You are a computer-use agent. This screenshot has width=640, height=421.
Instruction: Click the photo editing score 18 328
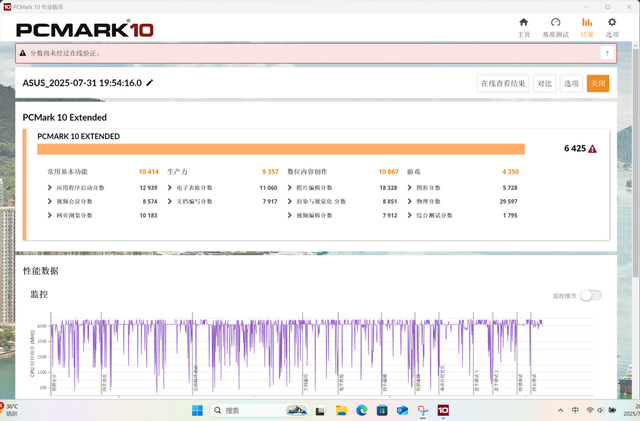coord(388,188)
